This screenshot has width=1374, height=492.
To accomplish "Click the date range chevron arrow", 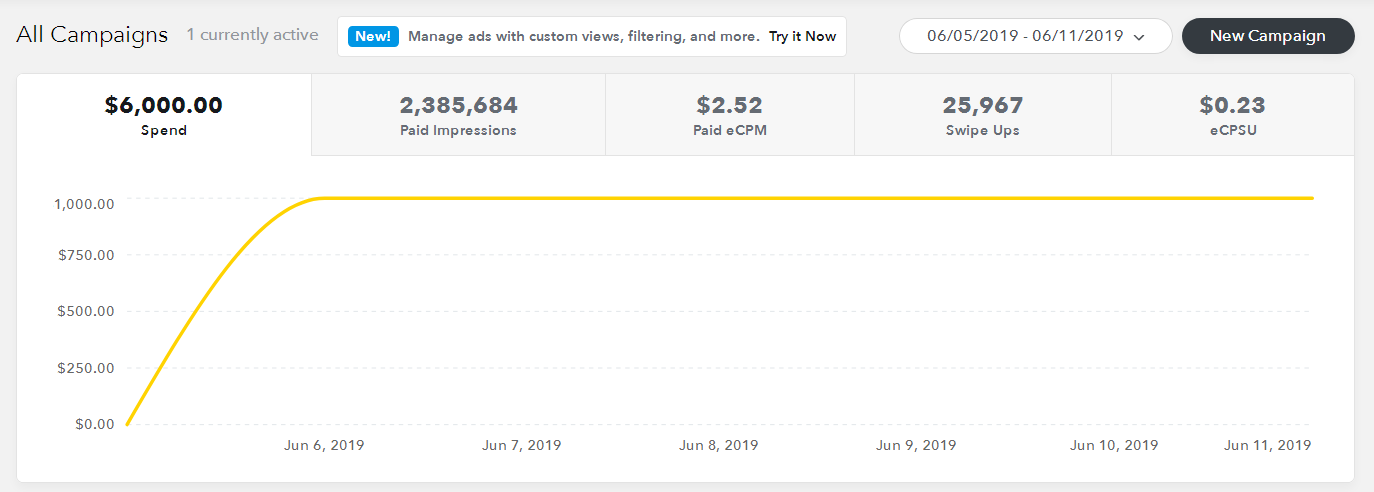I will 1139,37.
